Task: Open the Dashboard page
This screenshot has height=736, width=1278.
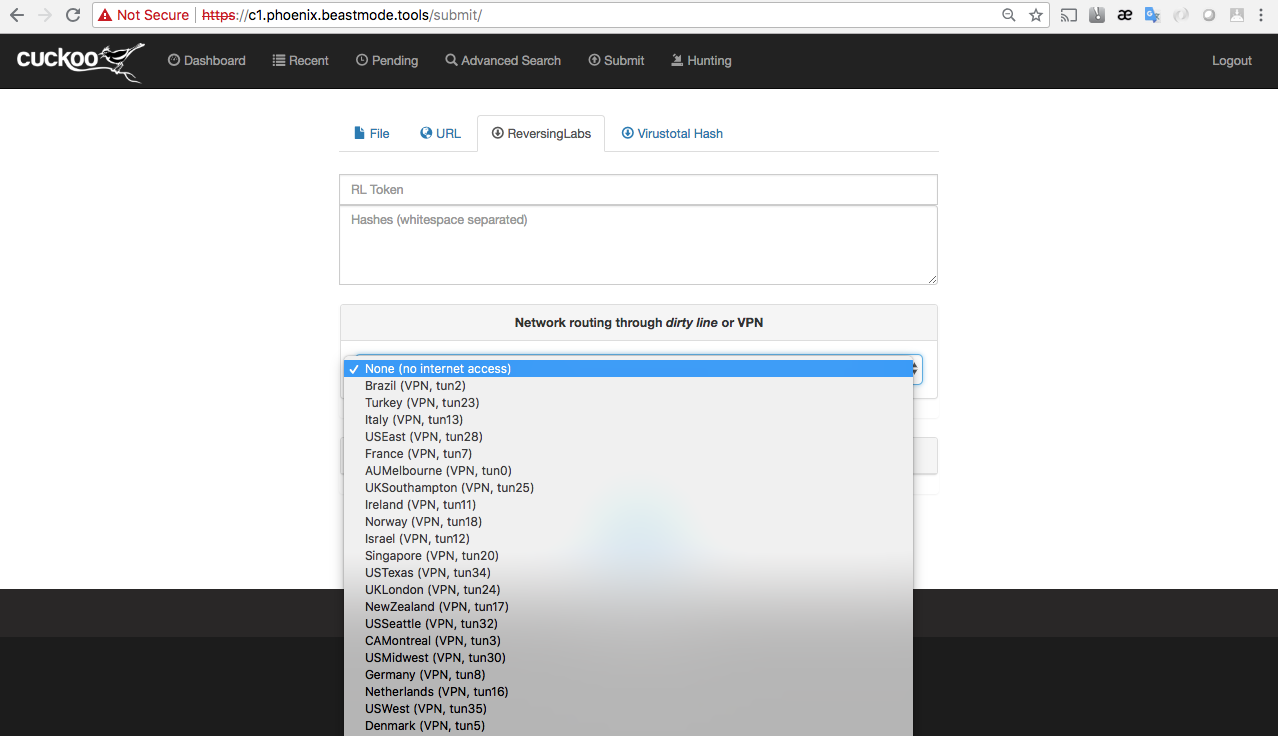Action: [206, 61]
